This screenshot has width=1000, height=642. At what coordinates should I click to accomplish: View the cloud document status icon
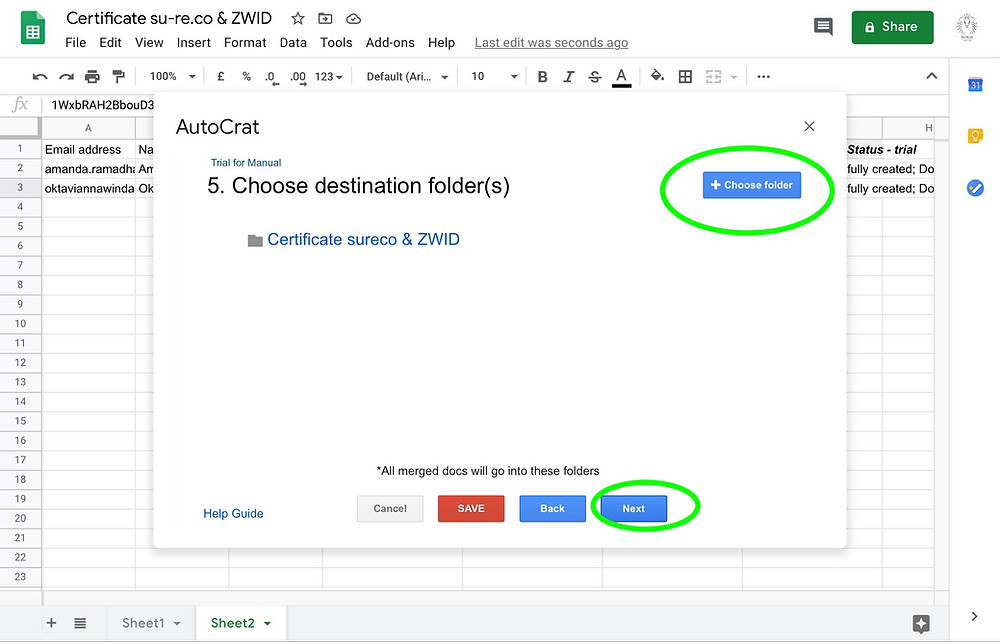coord(353,18)
